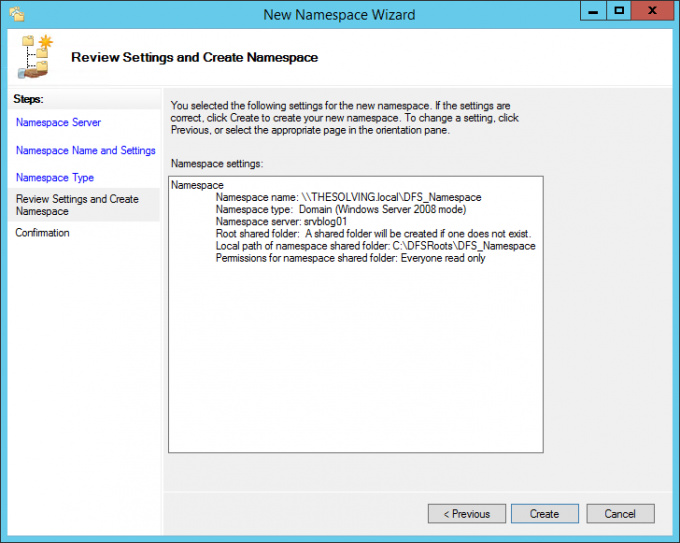680x543 pixels.
Task: Minimize the New Namespace Wizard window
Action: click(x=591, y=11)
